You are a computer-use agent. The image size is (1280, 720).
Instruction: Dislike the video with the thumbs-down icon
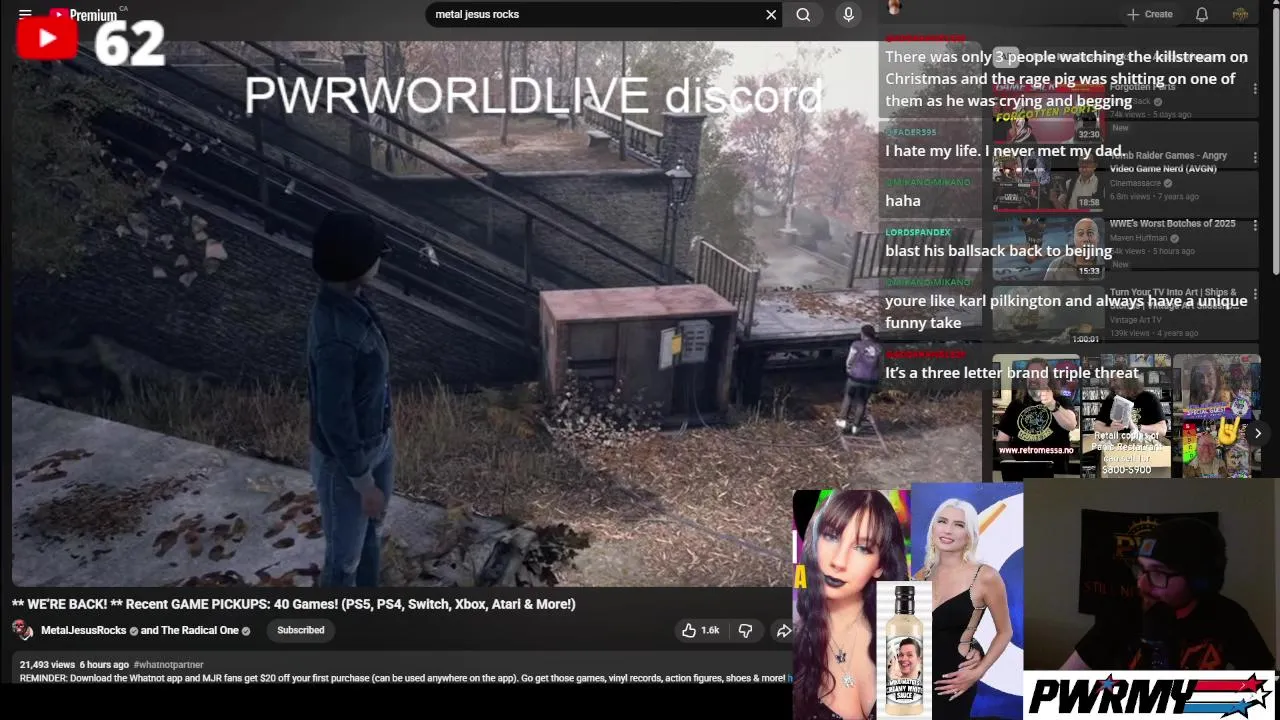click(x=745, y=630)
